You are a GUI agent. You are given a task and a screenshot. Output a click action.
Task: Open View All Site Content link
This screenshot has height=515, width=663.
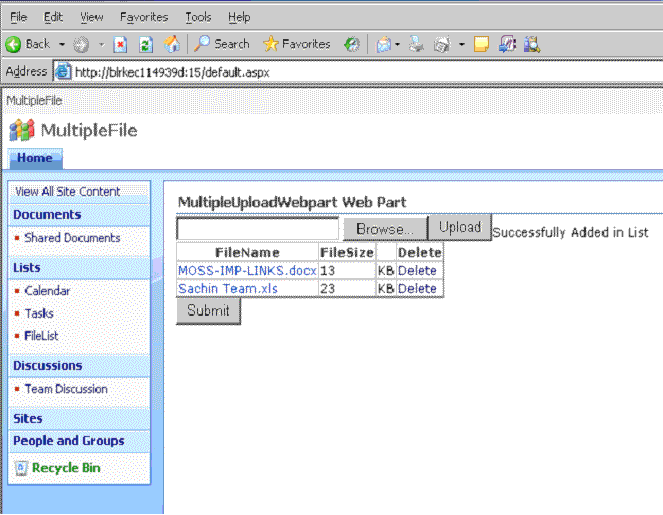pos(68,192)
